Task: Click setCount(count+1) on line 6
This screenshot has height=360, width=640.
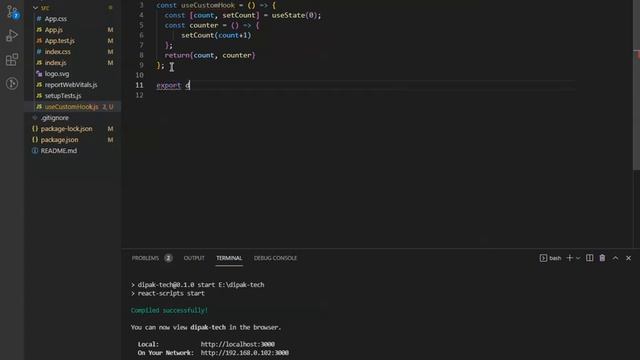Action: point(216,36)
